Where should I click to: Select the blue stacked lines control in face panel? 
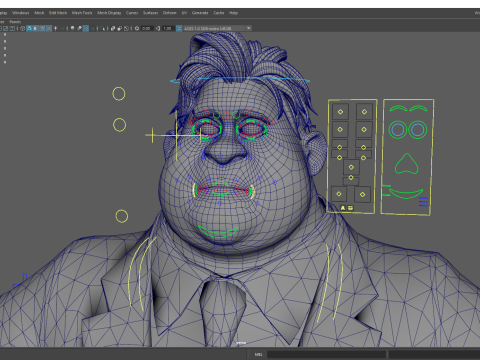pos(423,202)
